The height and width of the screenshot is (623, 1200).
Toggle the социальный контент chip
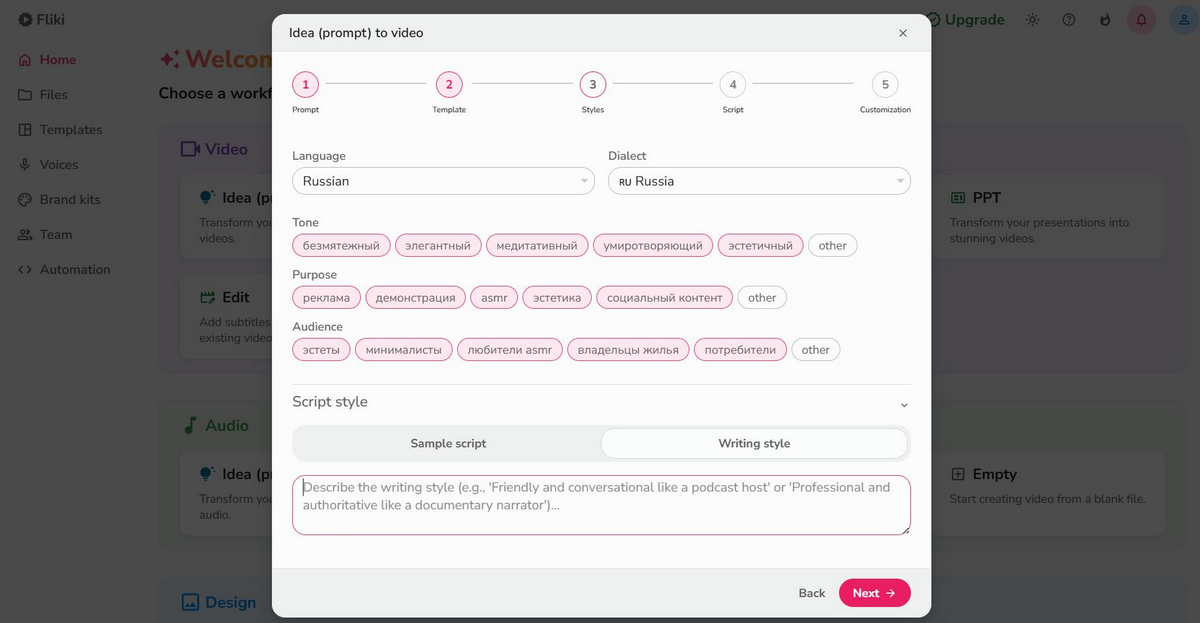point(665,297)
